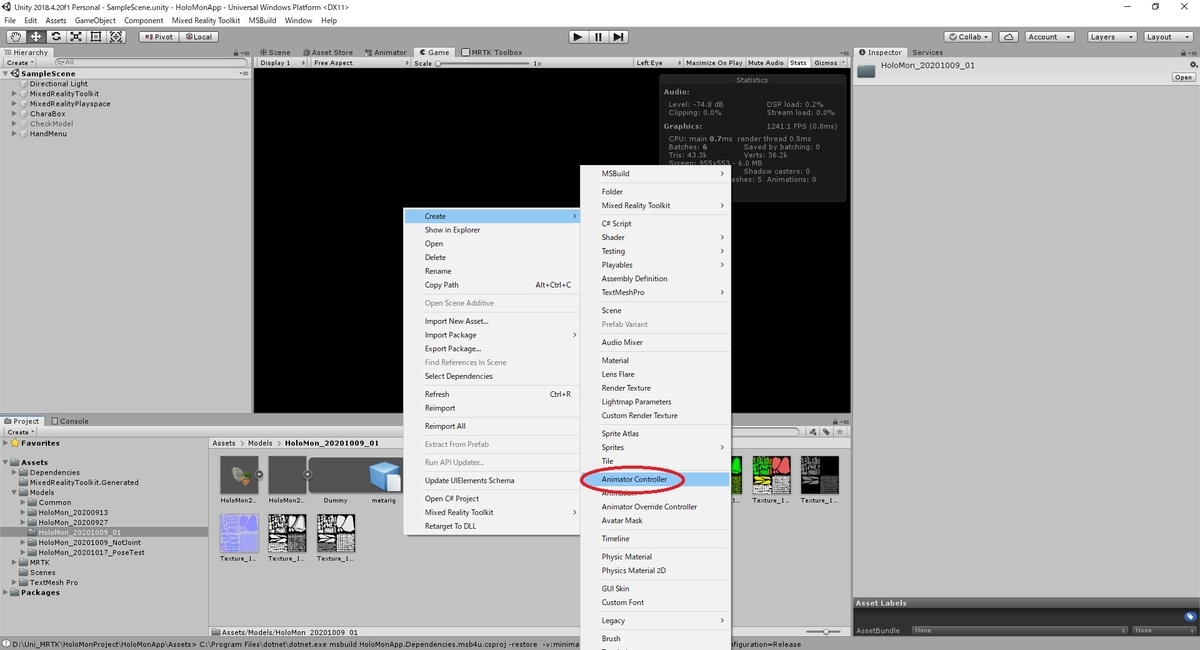
Task: Click Assets in the Project breadcrumb
Action: pyautogui.click(x=224, y=443)
